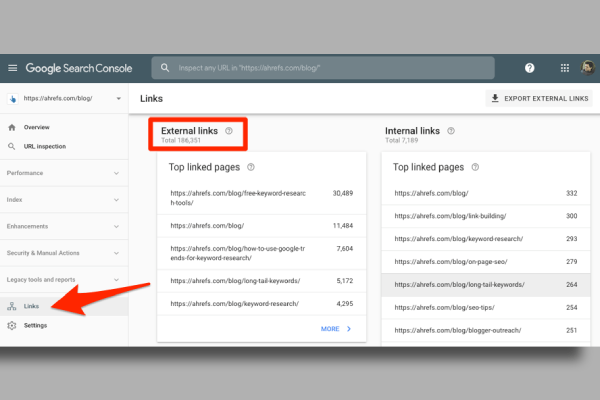Click Export External Links button
Screen dimensions: 600x400
coord(539,98)
